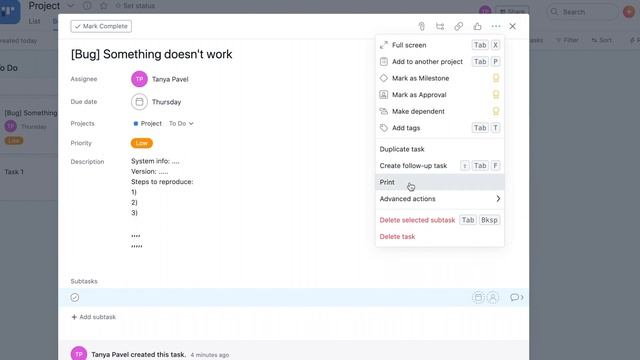The width and height of the screenshot is (640, 360).
Task: Choose Delete selected subtask
Action: 440,220
